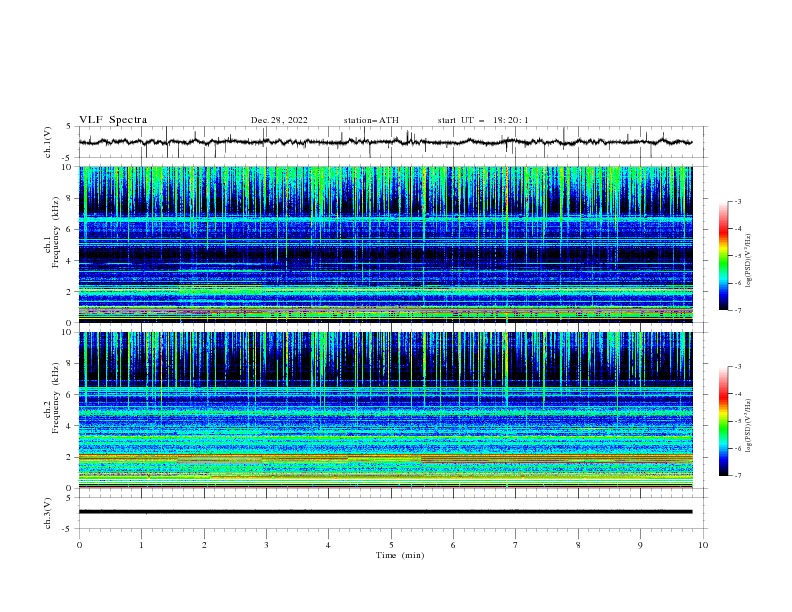Click the 'ch.1(V)' waveform axis label

[48, 142]
